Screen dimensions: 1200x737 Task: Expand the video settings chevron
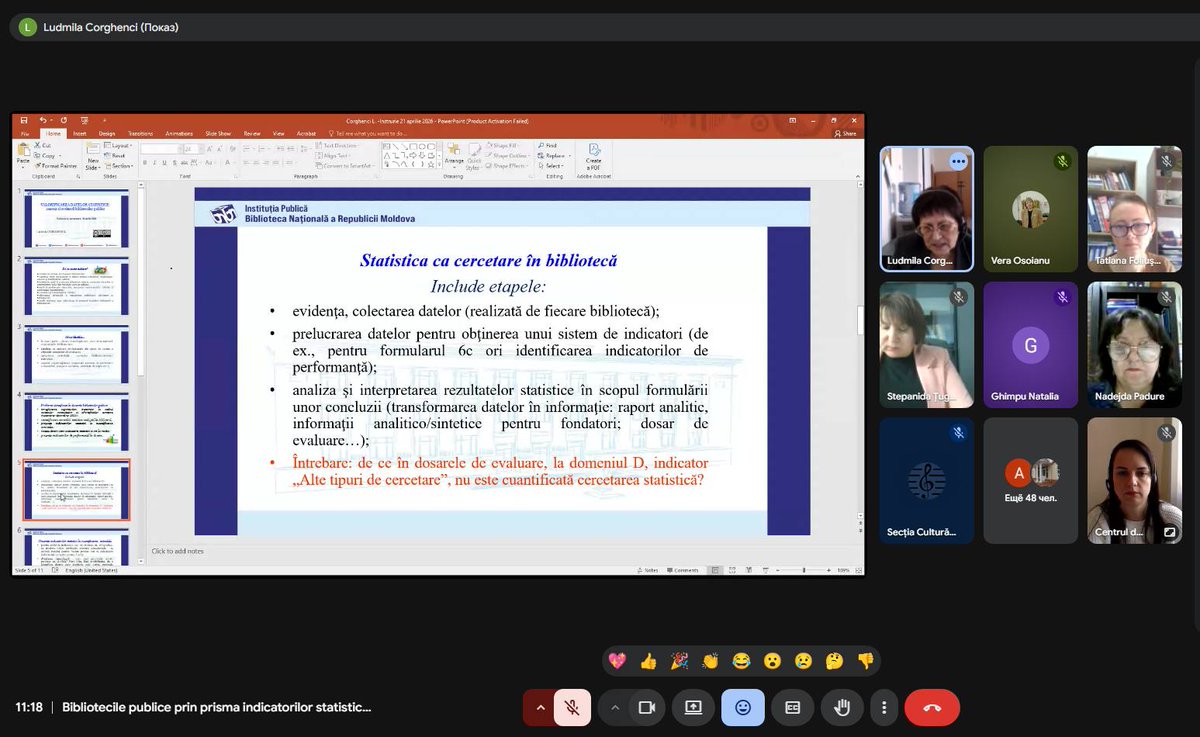tap(615, 707)
